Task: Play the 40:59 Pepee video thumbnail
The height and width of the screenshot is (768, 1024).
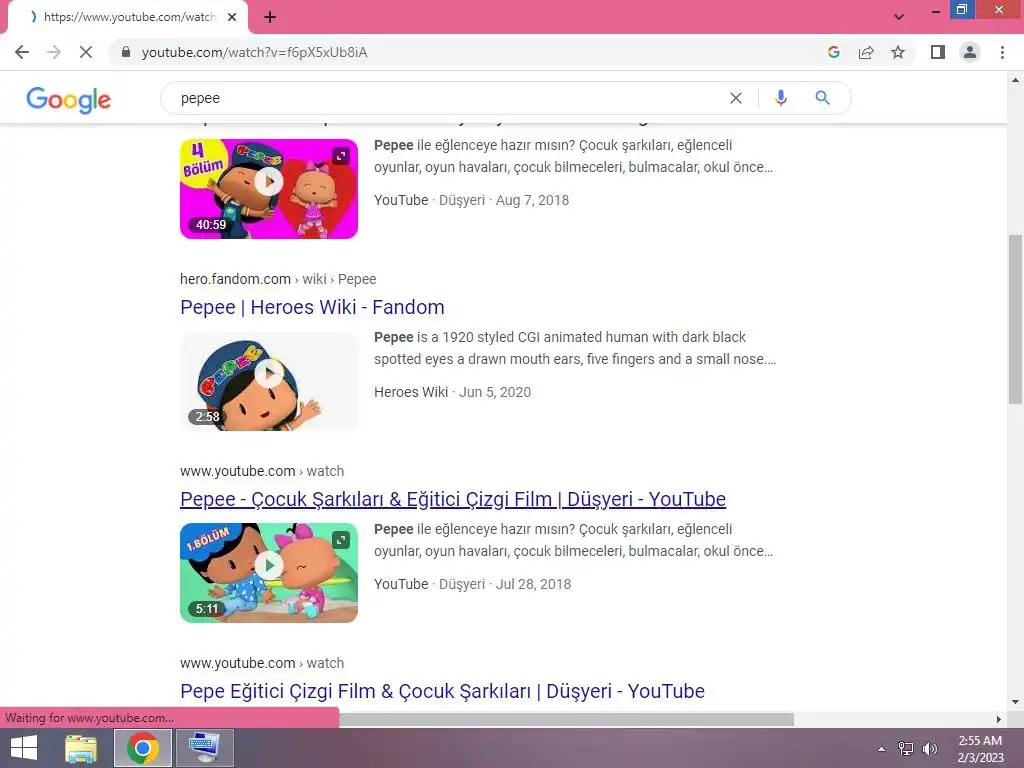Action: click(269, 189)
